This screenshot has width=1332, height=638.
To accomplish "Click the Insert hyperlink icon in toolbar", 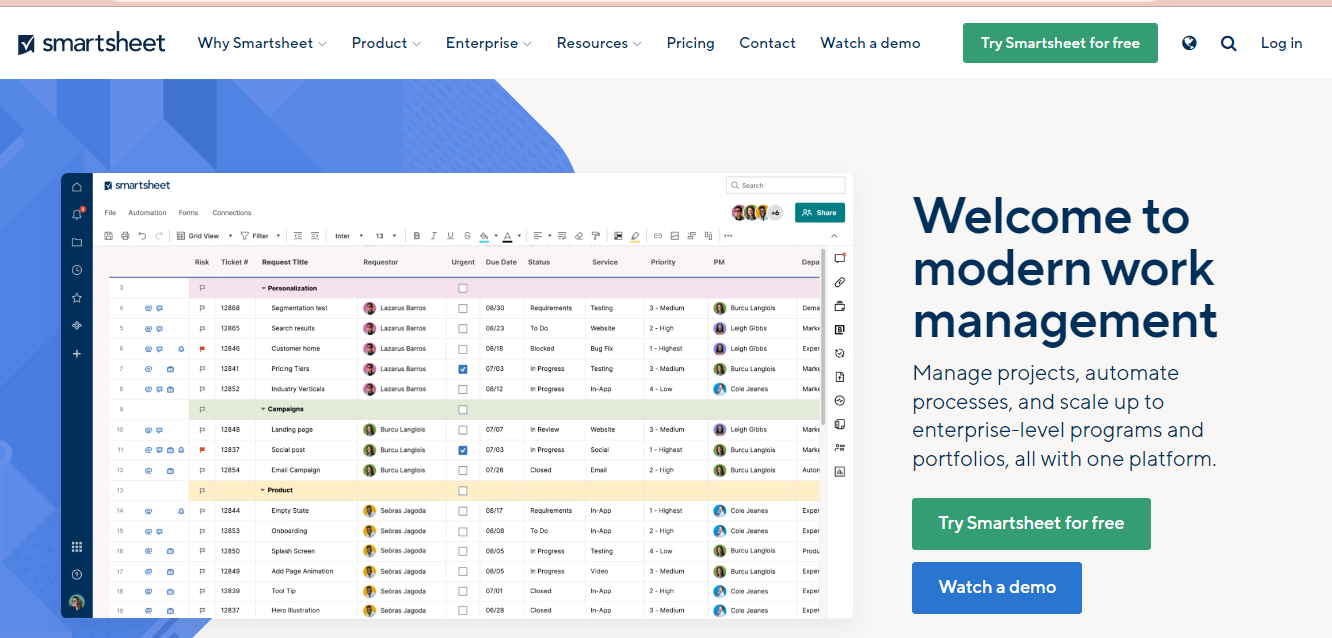I will pos(658,236).
